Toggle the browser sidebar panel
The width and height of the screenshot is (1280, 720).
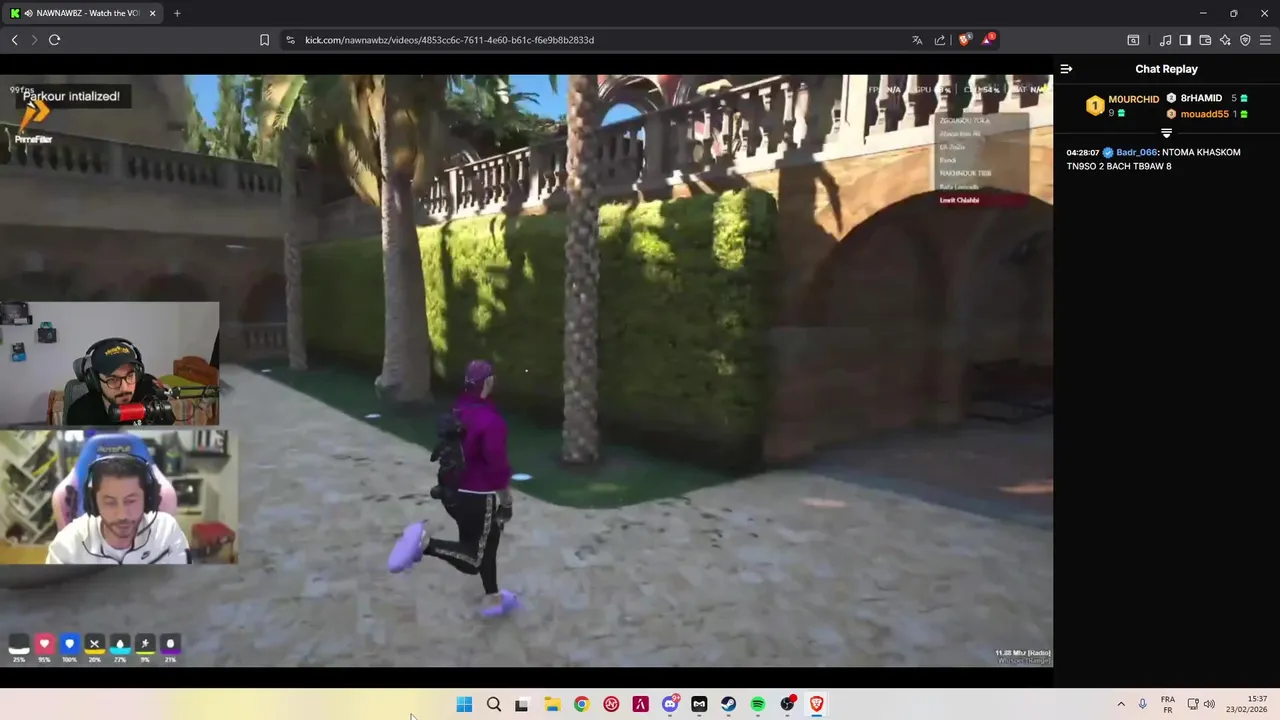click(1185, 40)
